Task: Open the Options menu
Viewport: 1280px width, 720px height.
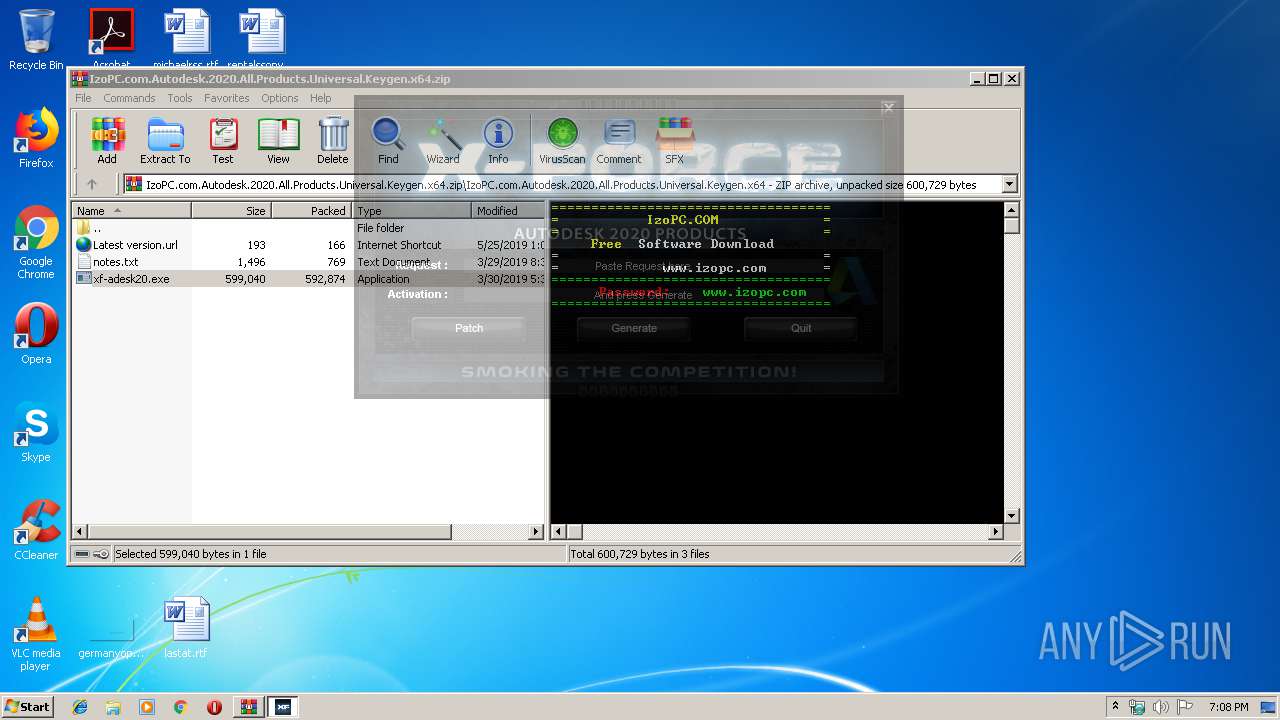Action: pyautogui.click(x=280, y=98)
